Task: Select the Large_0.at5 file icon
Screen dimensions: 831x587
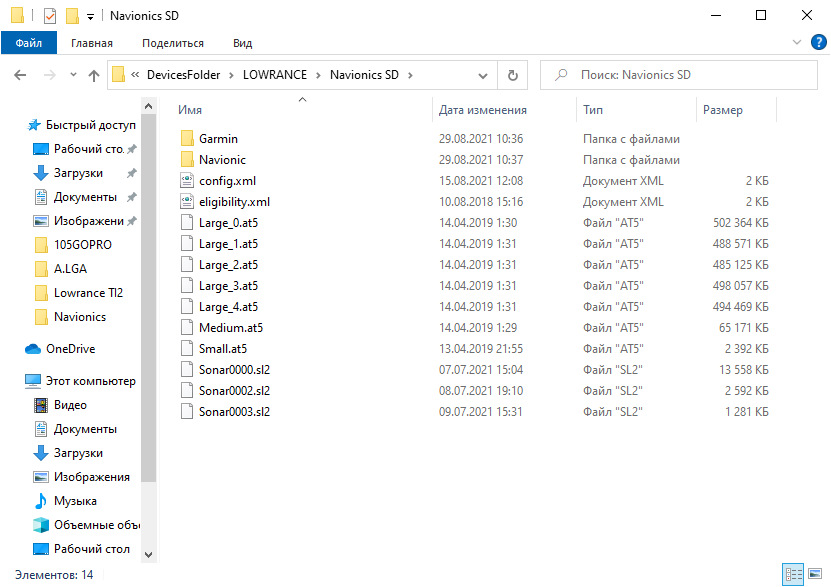Action: pyautogui.click(x=187, y=223)
